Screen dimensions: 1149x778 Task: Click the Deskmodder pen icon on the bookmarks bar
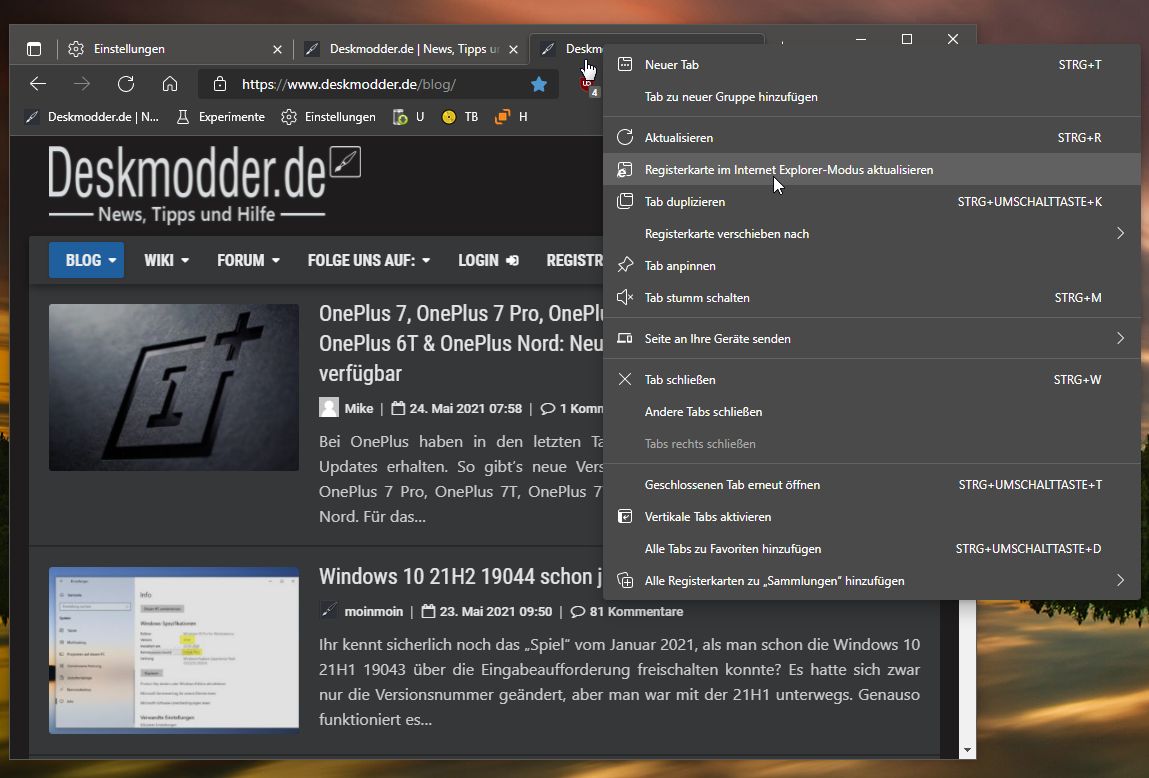[x=31, y=117]
